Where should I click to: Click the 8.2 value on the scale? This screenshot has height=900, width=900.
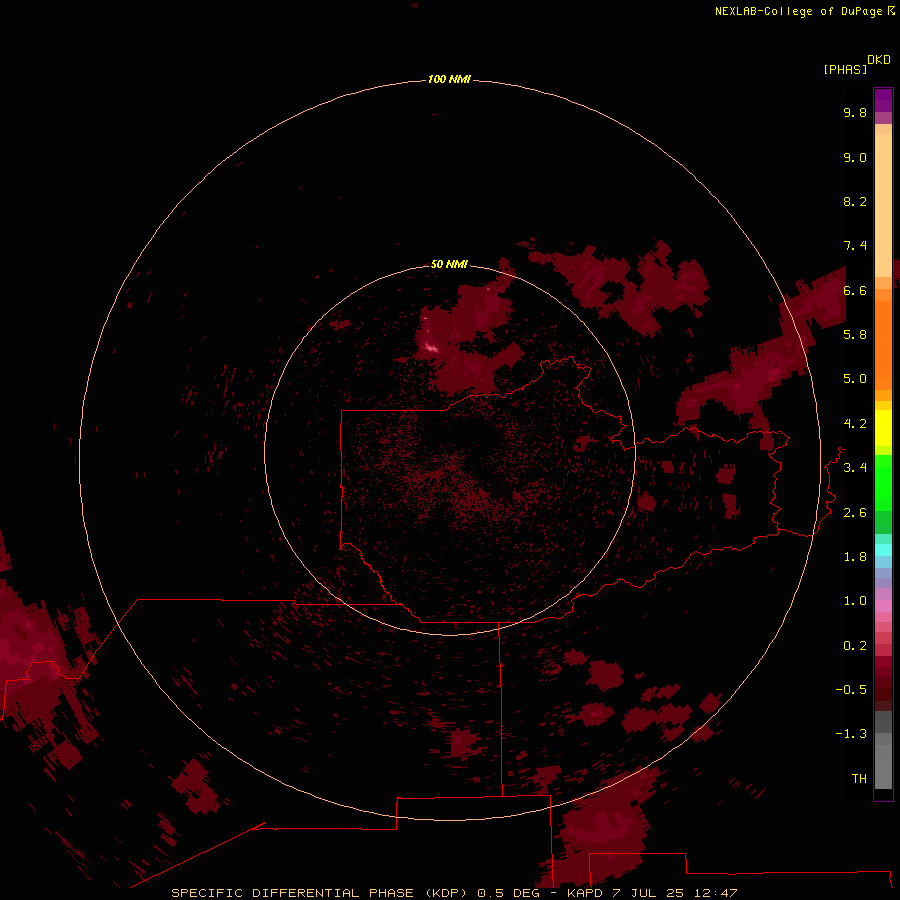855,201
